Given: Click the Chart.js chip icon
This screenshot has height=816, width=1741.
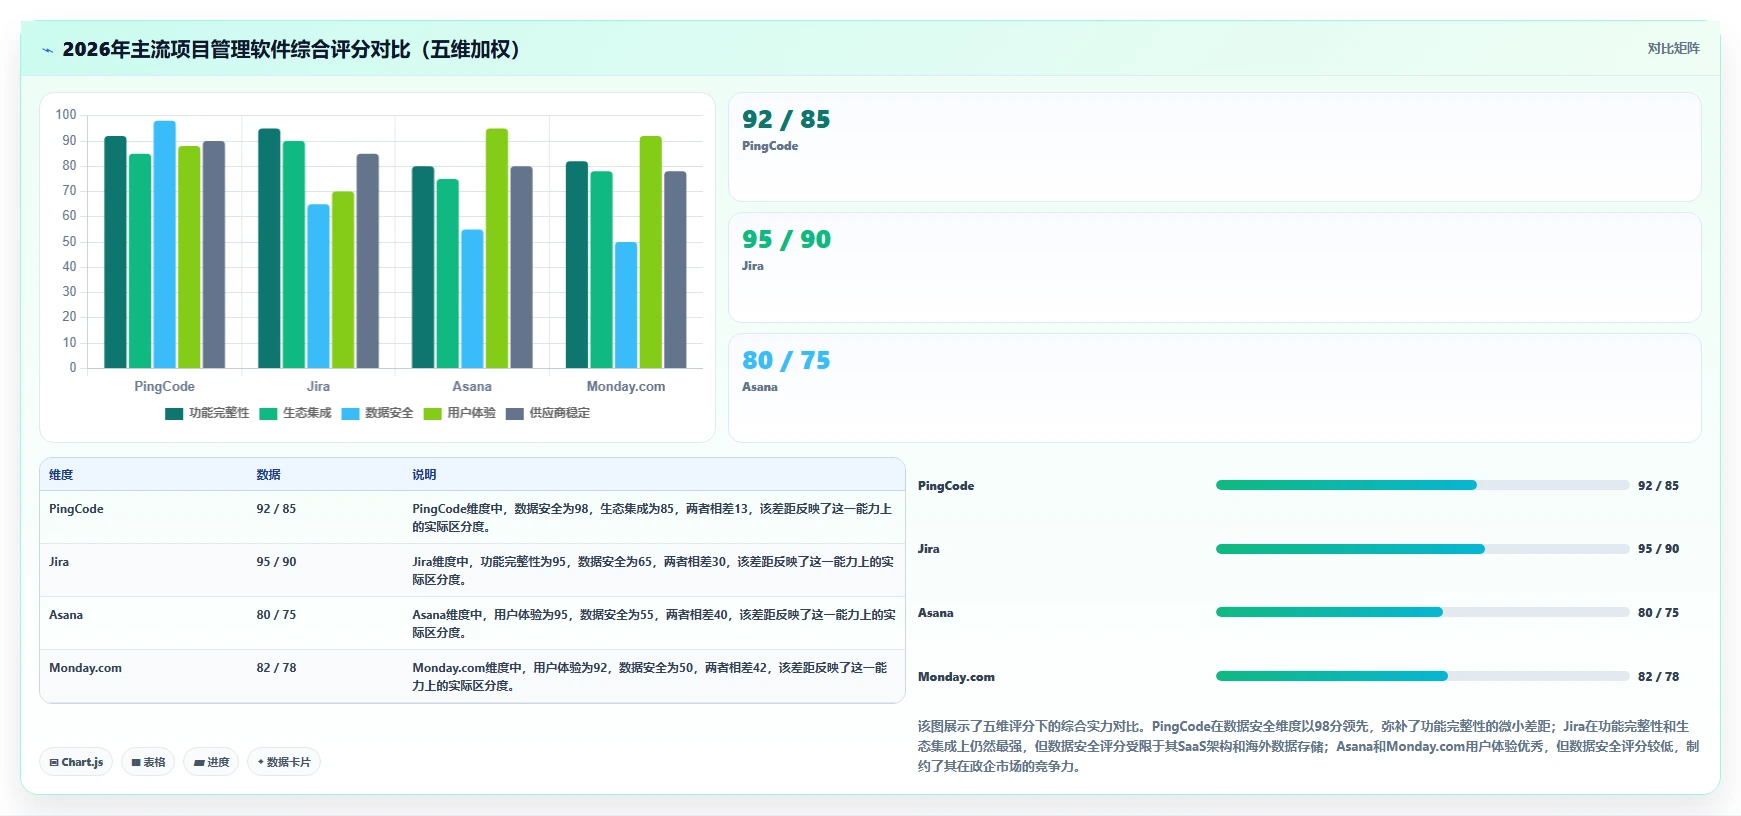Looking at the screenshot, I should point(54,762).
